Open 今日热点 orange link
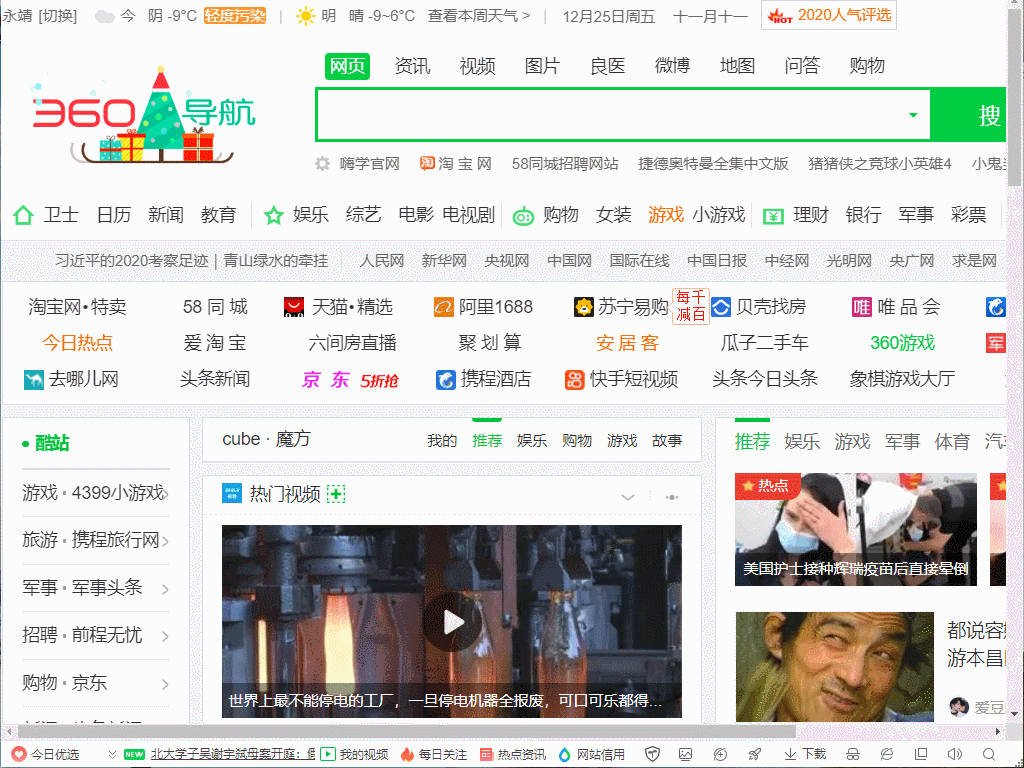Screen dimensions: 1024x768 coord(78,343)
